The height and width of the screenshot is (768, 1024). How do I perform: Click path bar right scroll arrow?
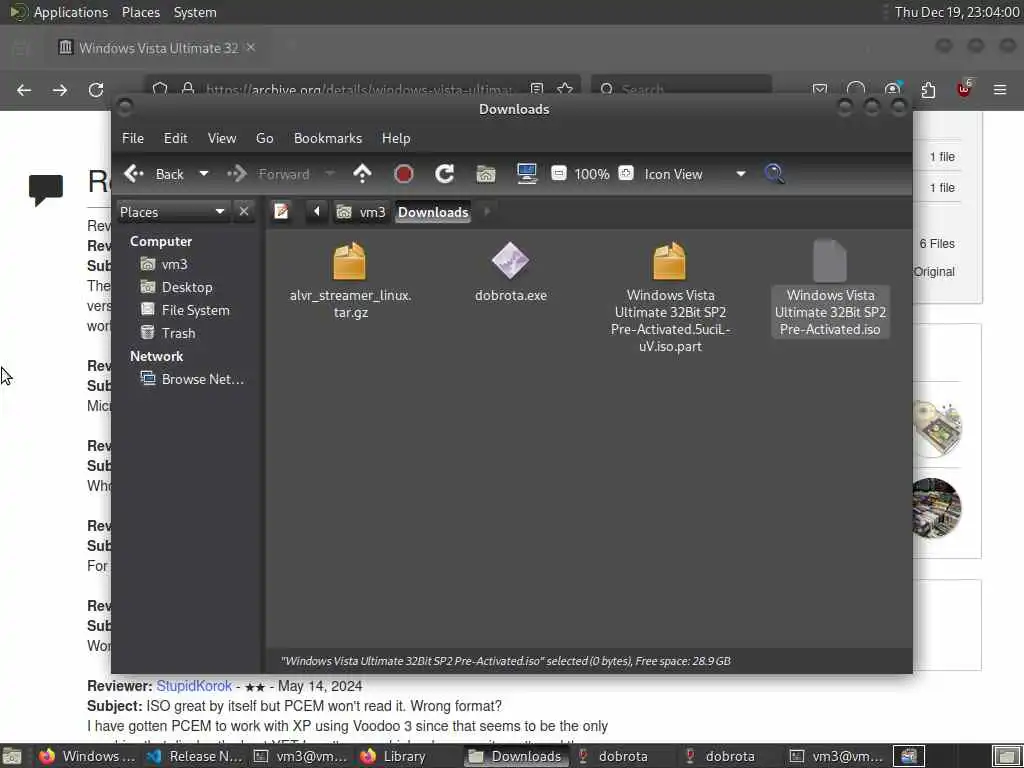(x=487, y=212)
